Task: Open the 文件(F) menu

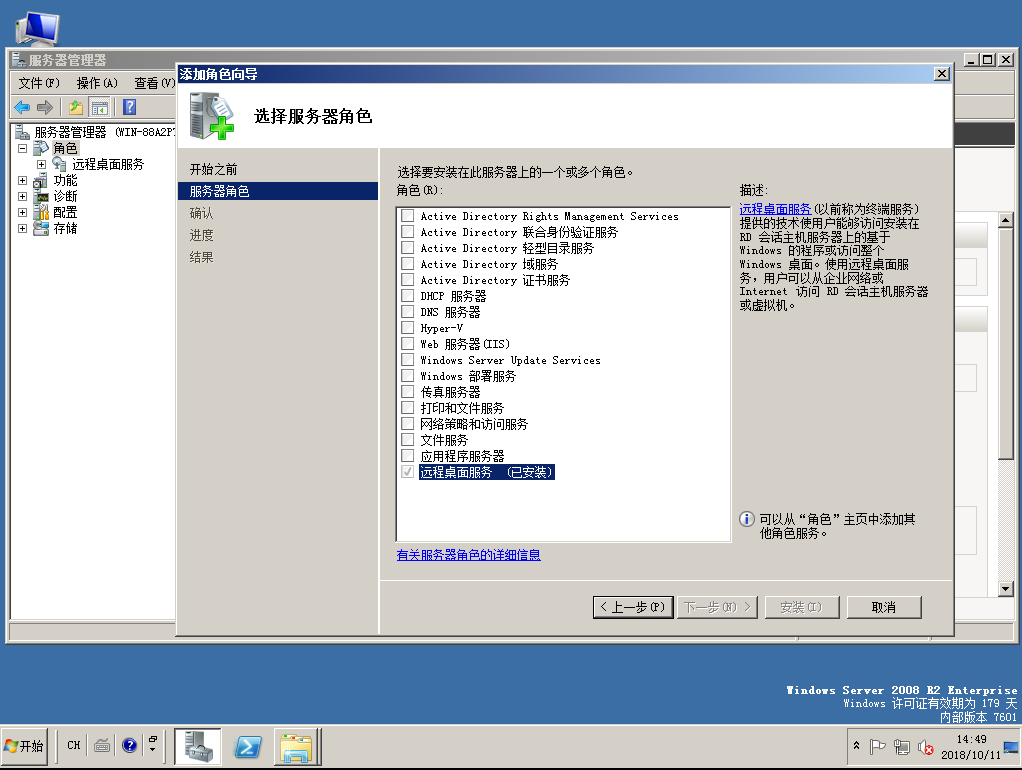Action: coord(39,83)
